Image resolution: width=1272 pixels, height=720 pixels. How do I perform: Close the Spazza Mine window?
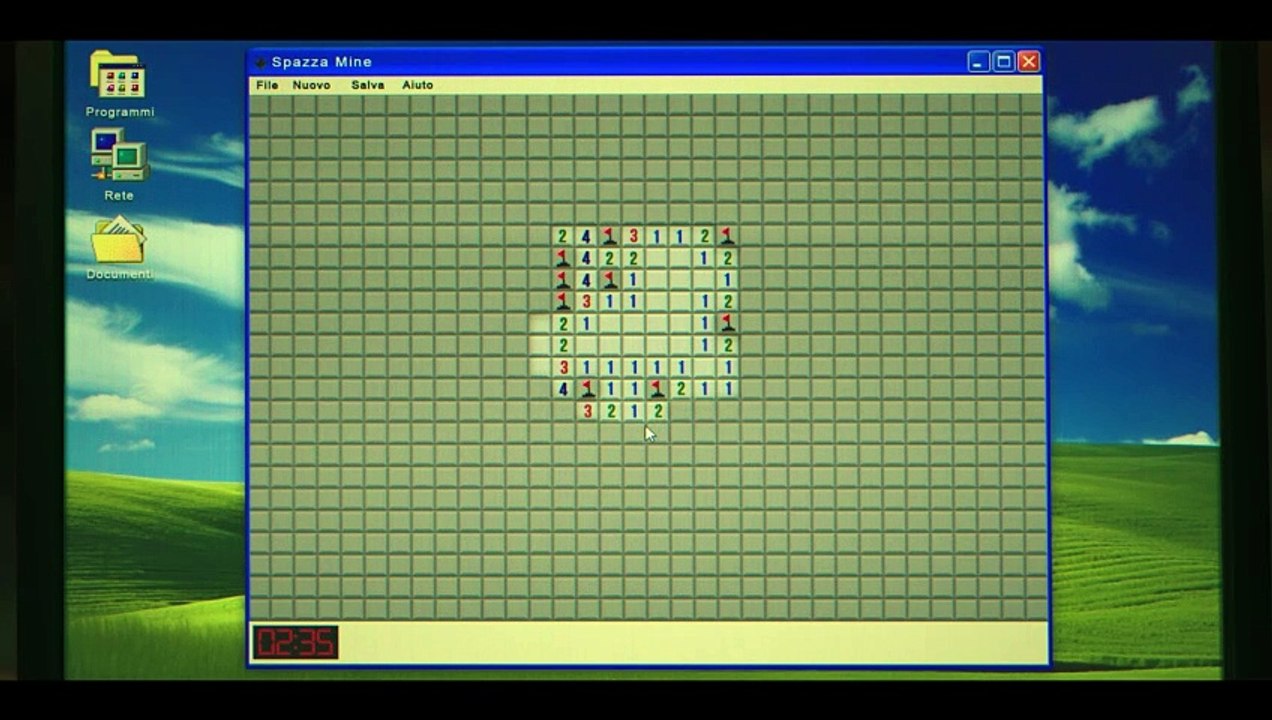1029,62
